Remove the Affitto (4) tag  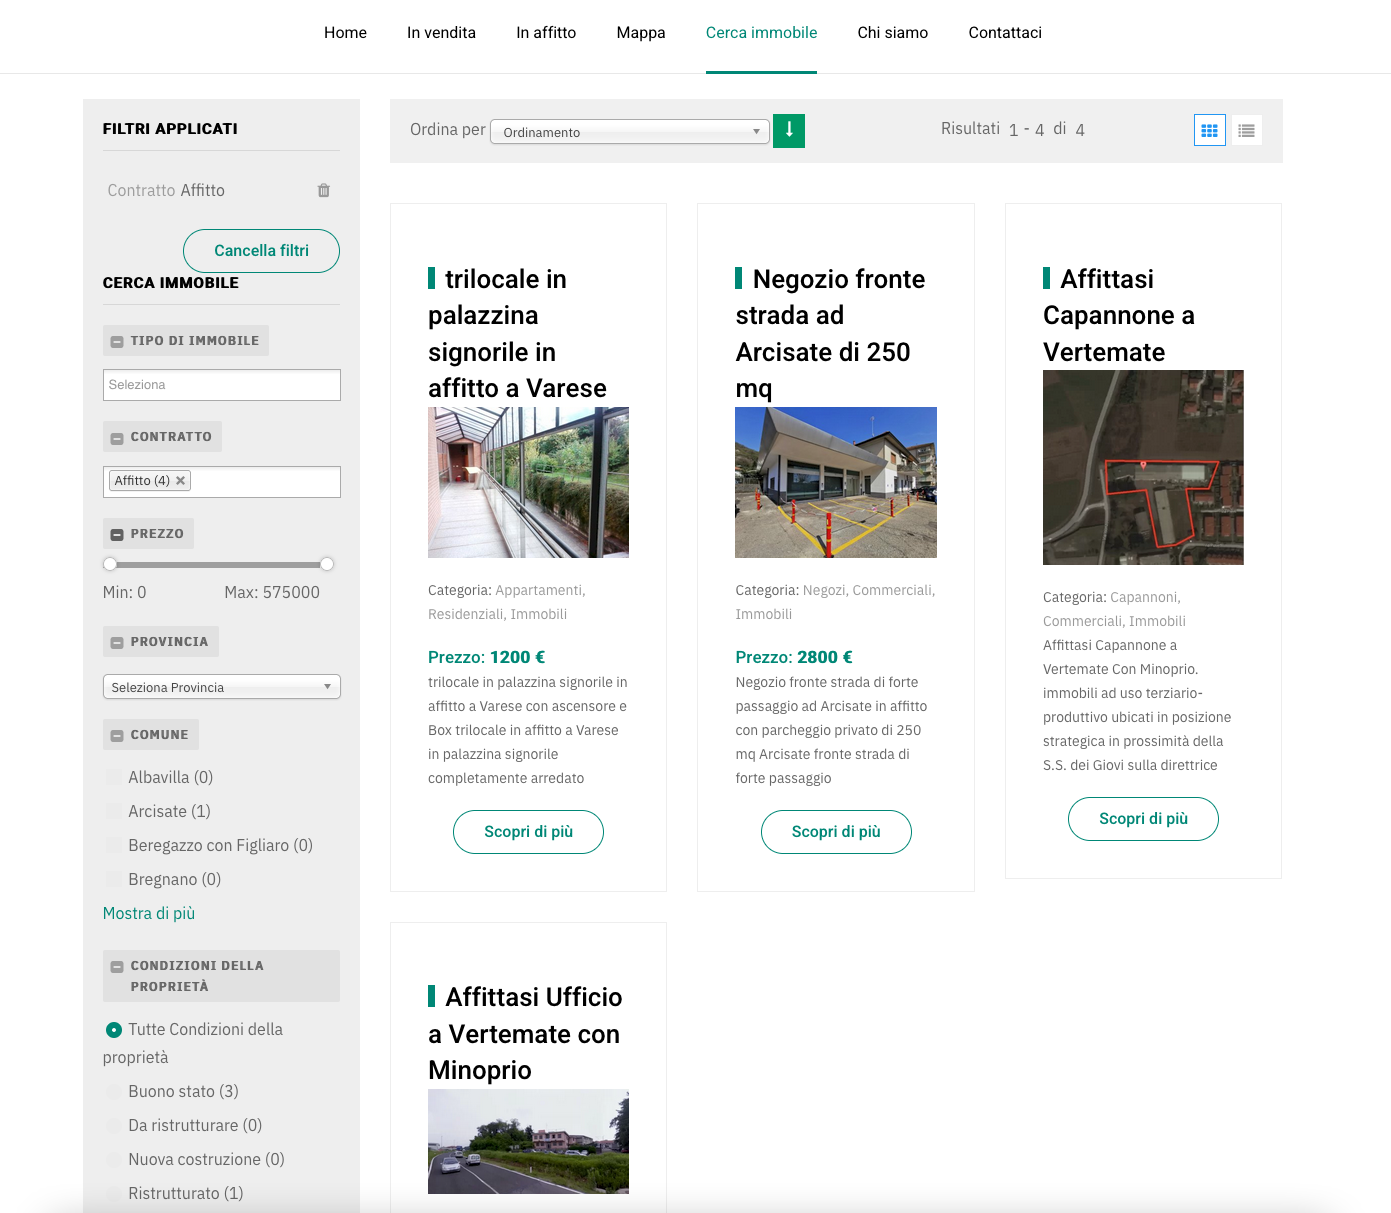click(x=181, y=481)
